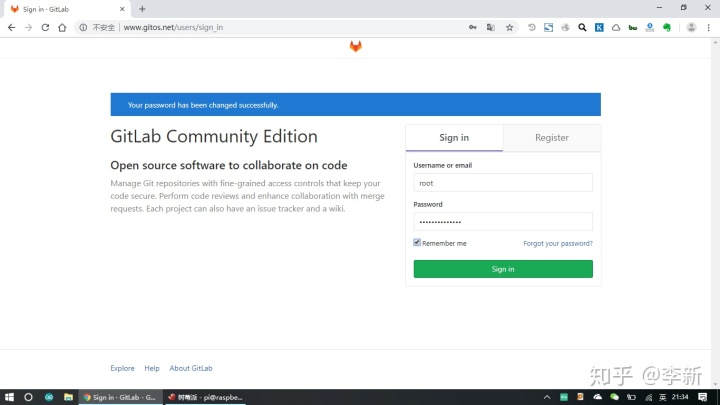The width and height of the screenshot is (720, 405).
Task: Click the magnifier search extension icon
Action: point(582,28)
